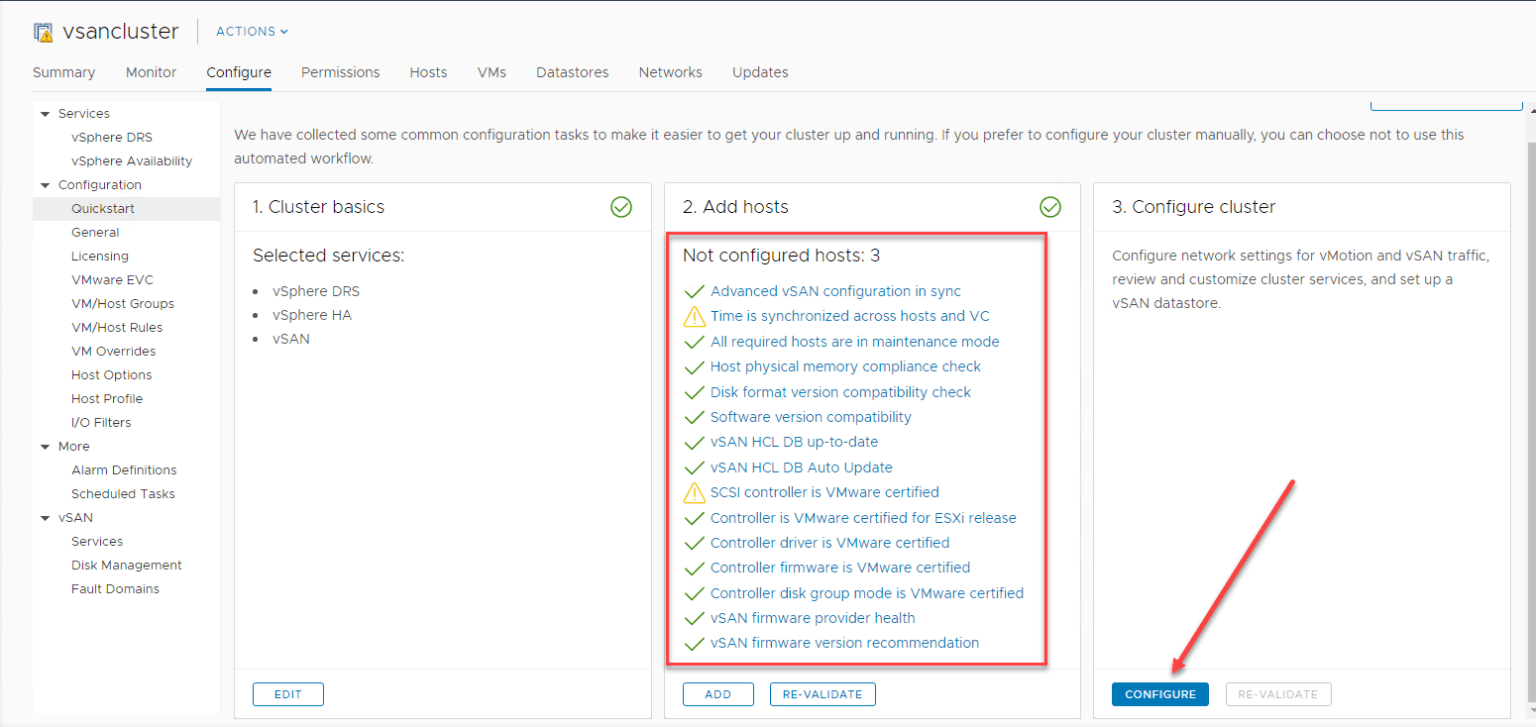Screen dimensions: 1536x727
Task: Click the RE-VALIDATE button under Add hosts
Action: pyautogui.click(x=822, y=693)
